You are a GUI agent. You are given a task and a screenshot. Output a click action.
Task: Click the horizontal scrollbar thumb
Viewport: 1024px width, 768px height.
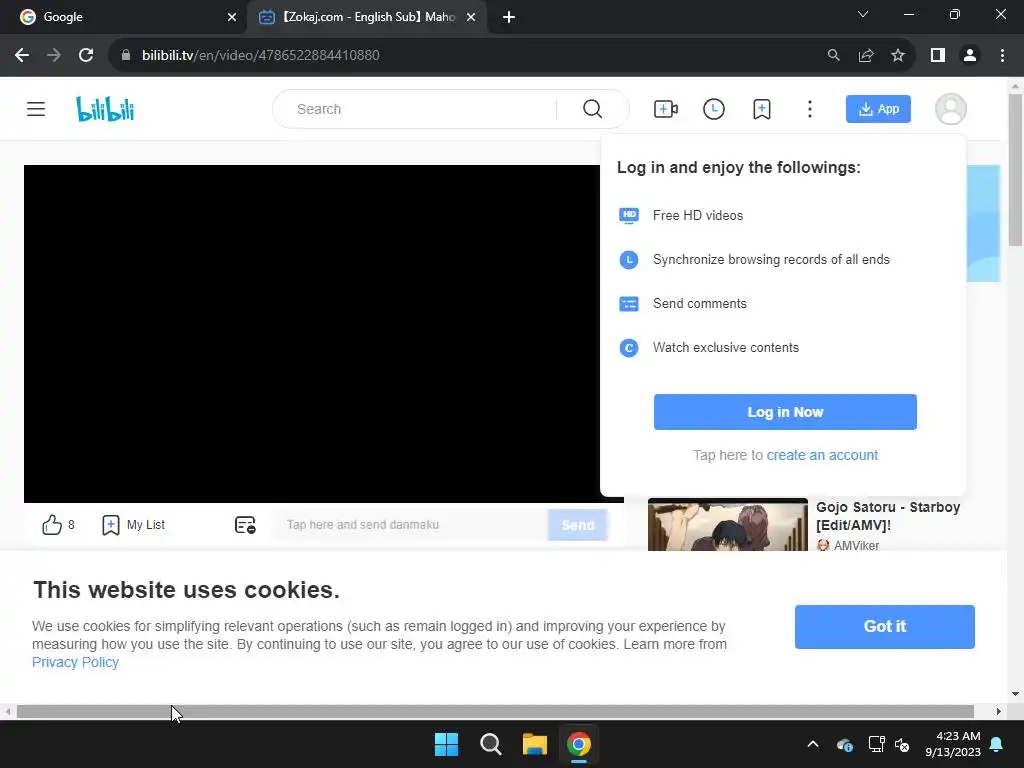pyautogui.click(x=495, y=711)
